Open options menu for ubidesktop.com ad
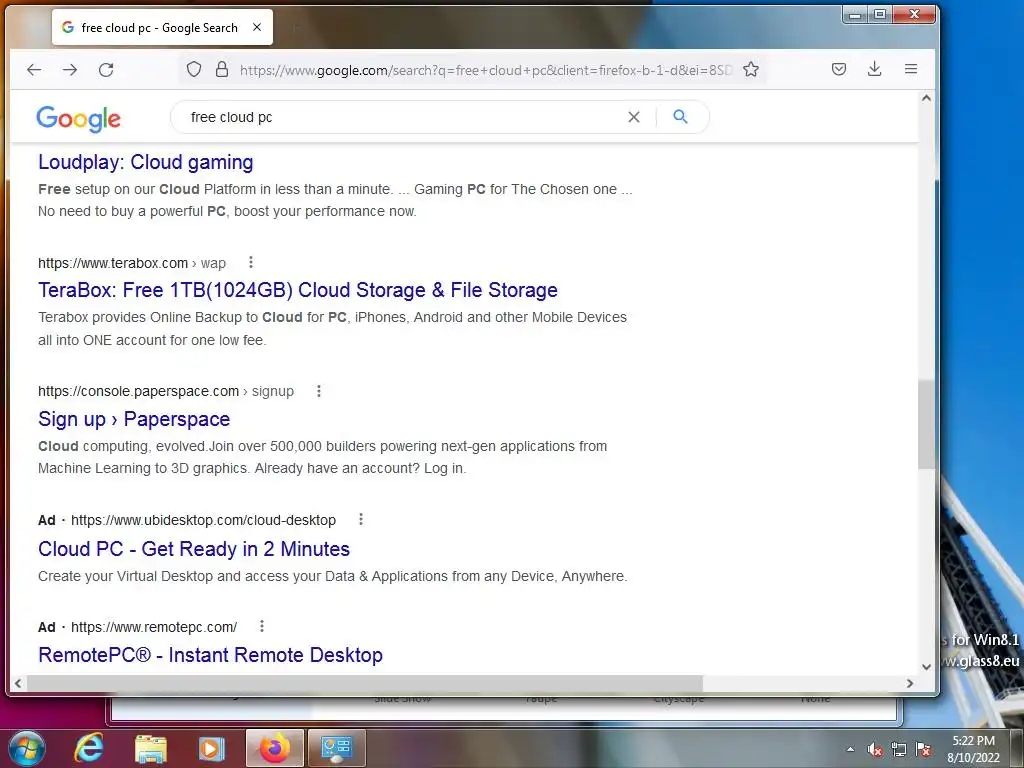The image size is (1024, 768). coord(360,519)
